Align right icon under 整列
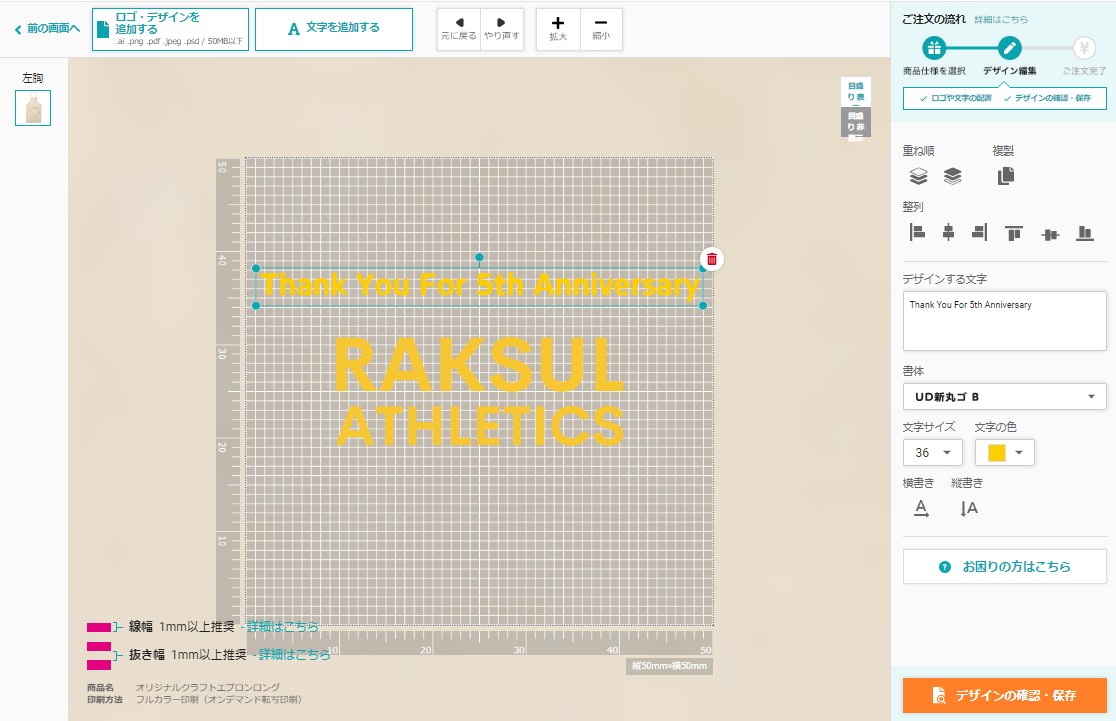 979,232
